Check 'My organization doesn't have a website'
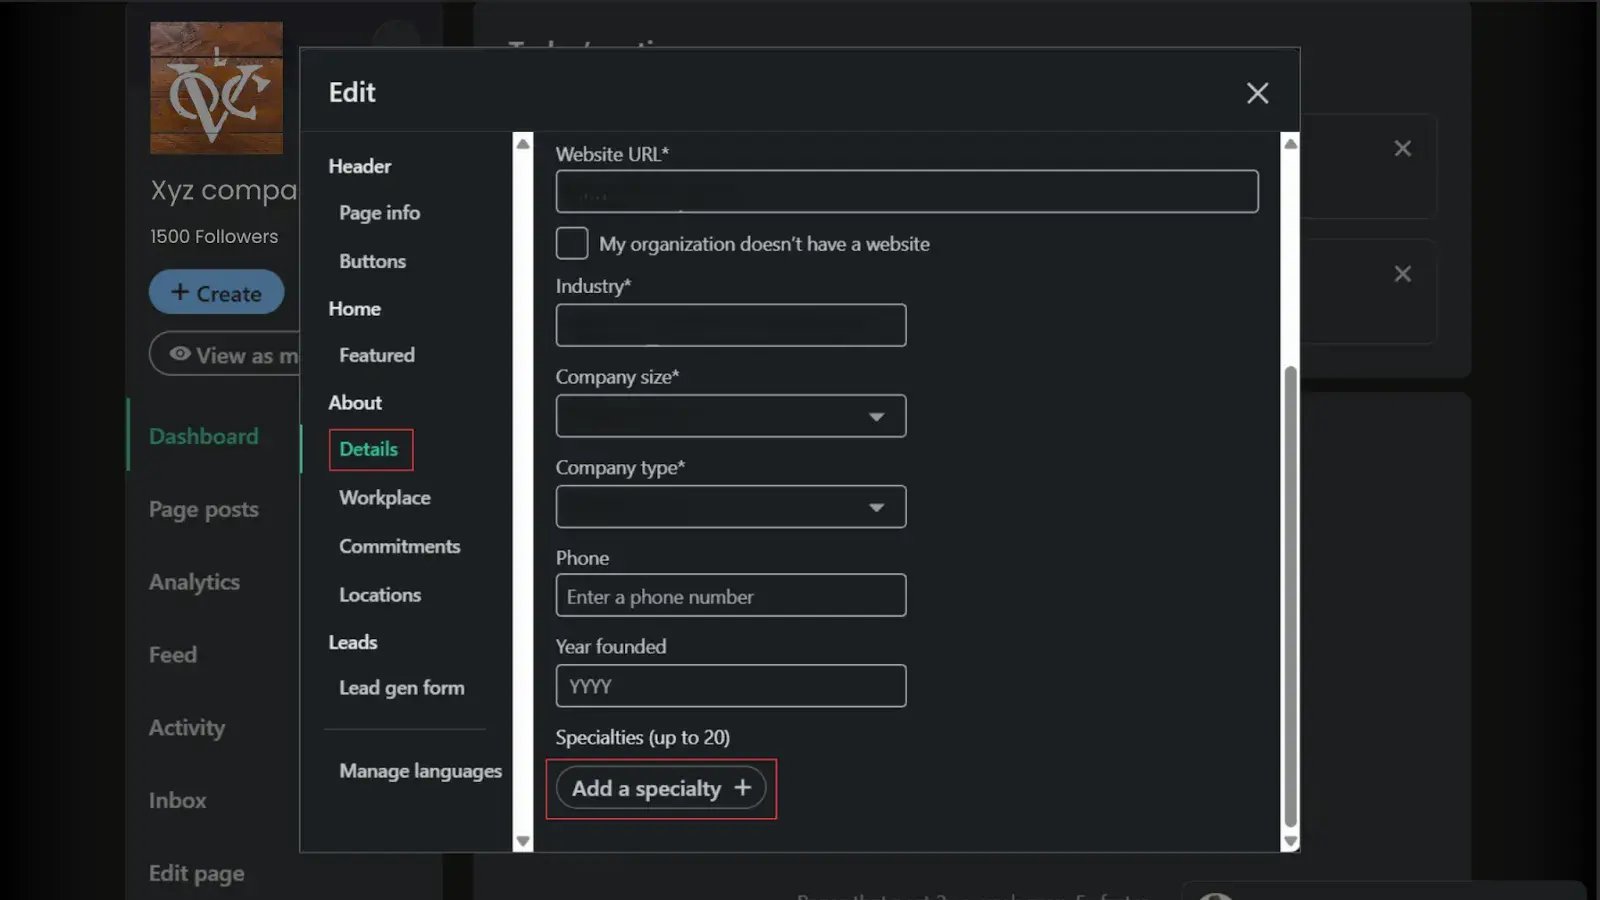This screenshot has width=1600, height=900. 572,243
